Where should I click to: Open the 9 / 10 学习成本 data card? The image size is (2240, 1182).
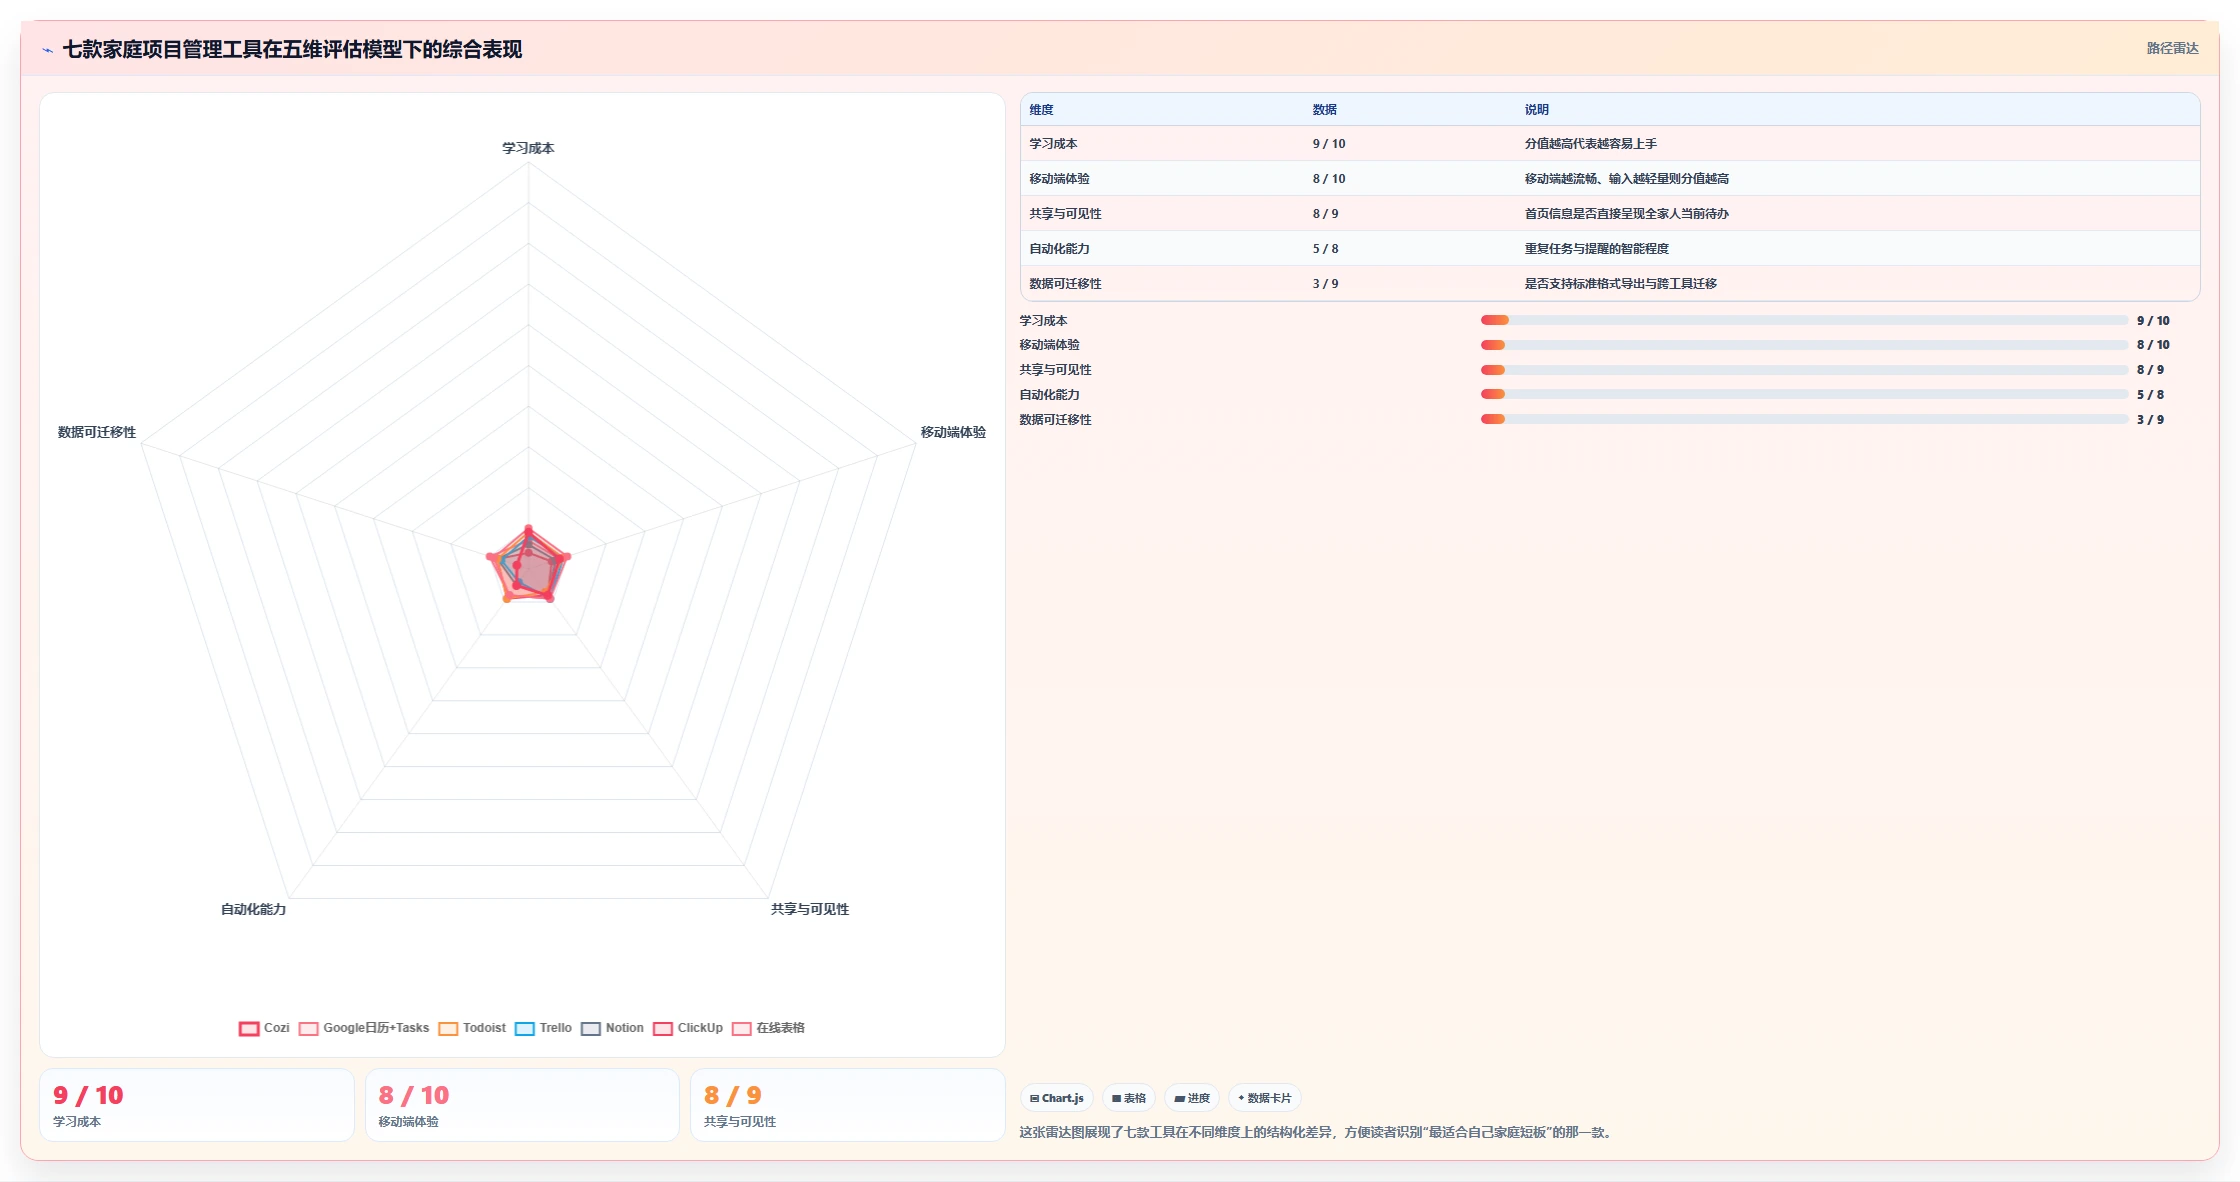point(197,1105)
